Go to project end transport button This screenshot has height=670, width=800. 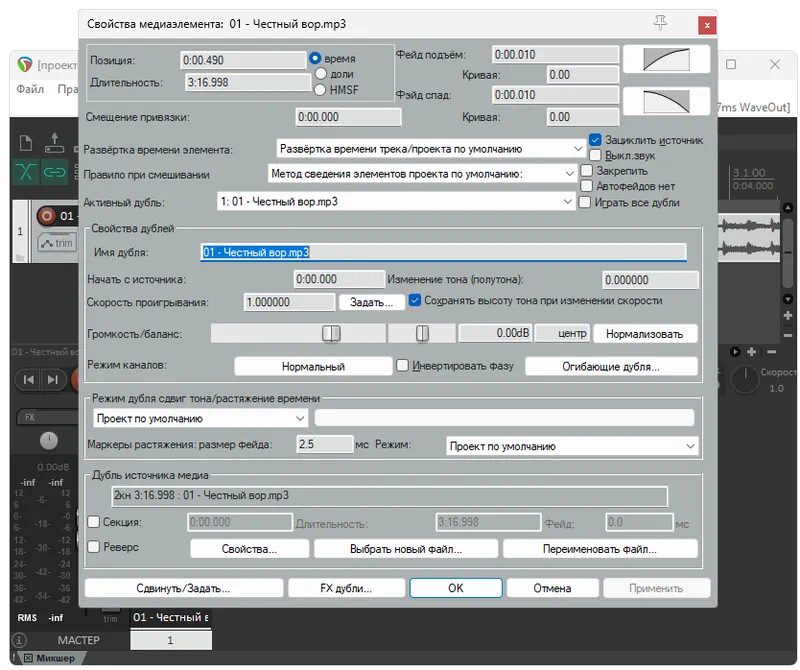(x=53, y=380)
